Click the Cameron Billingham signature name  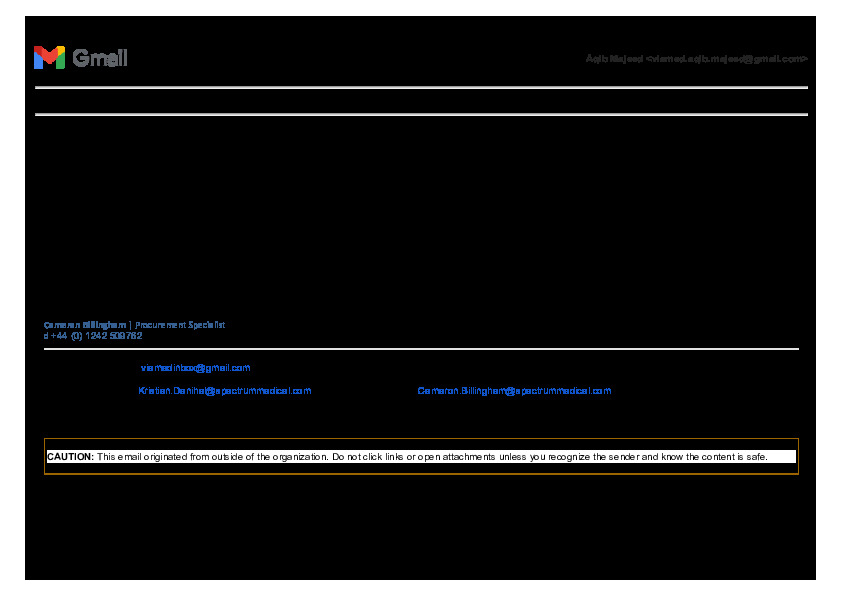click(85, 325)
